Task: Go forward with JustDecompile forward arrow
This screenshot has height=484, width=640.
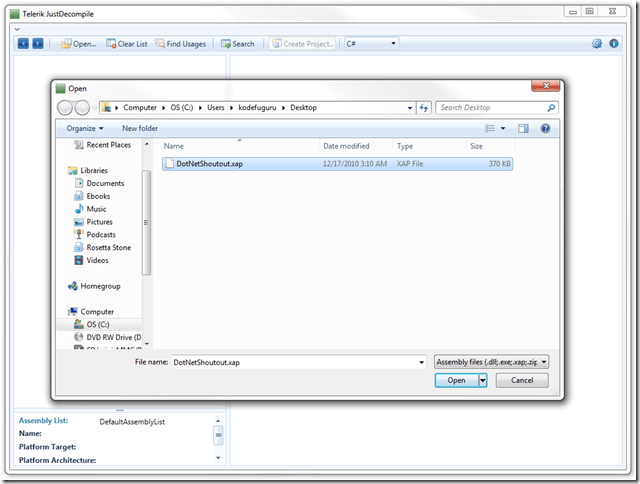Action: point(38,44)
